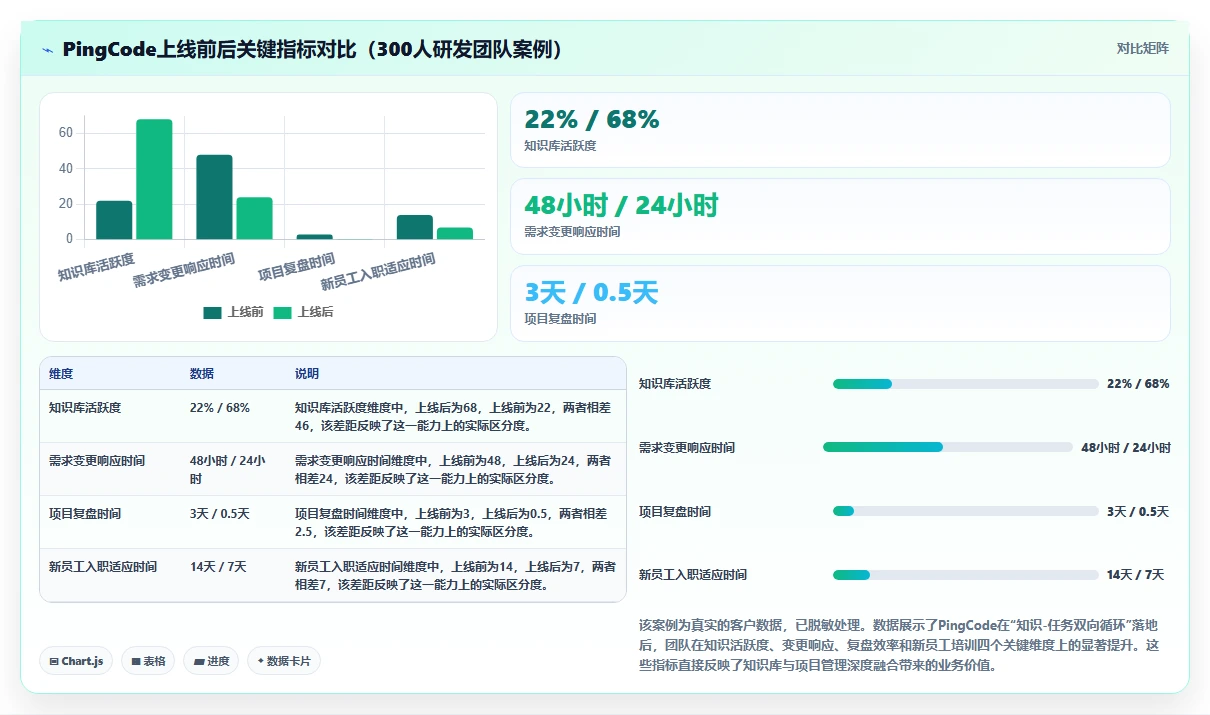The height and width of the screenshot is (715, 1210).
Task: Click the case description paragraph at bottom right
Action: tap(899, 645)
